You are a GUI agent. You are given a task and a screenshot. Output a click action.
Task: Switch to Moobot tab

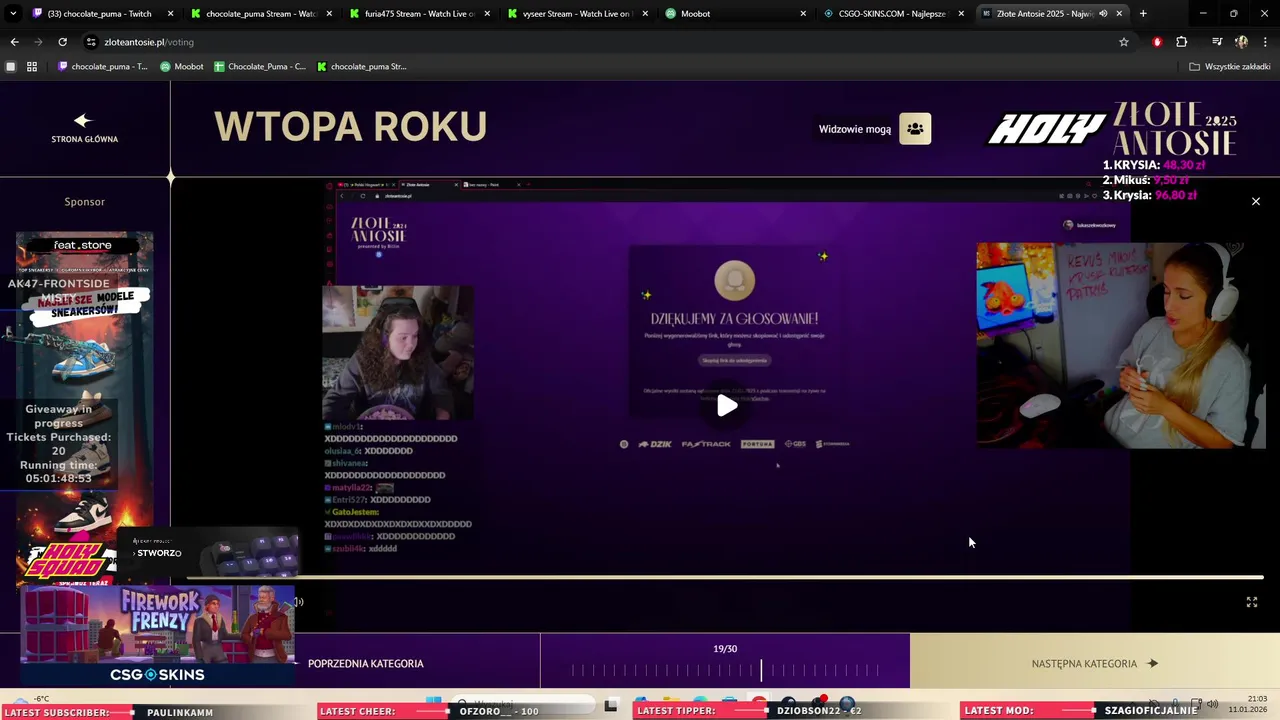(x=734, y=14)
